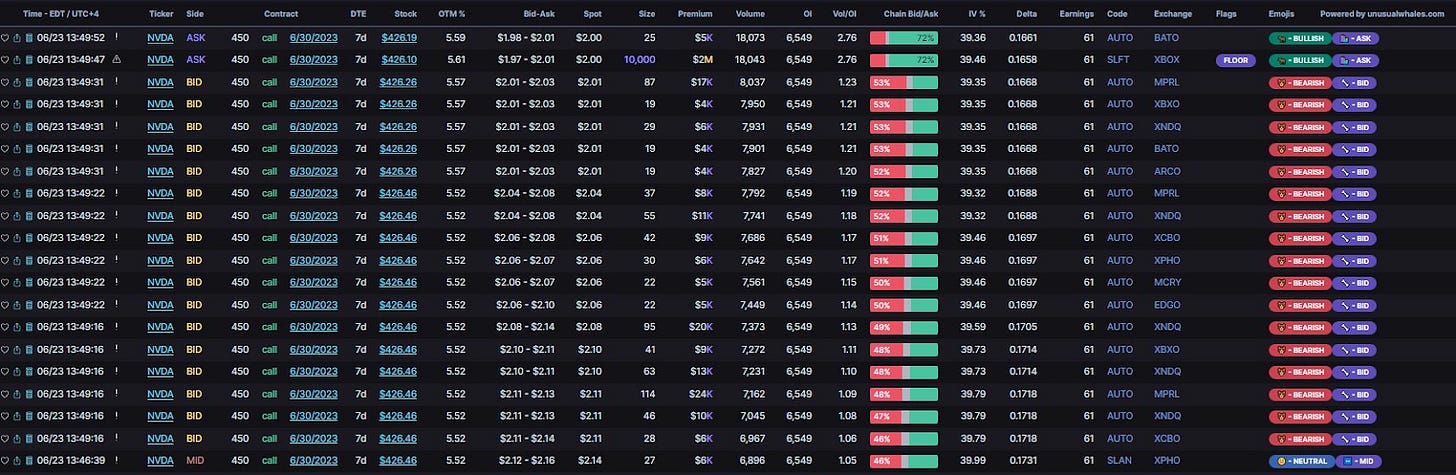Click exclamation icon on volume 7,561 row
1456x475 pixels.
click(x=116, y=281)
